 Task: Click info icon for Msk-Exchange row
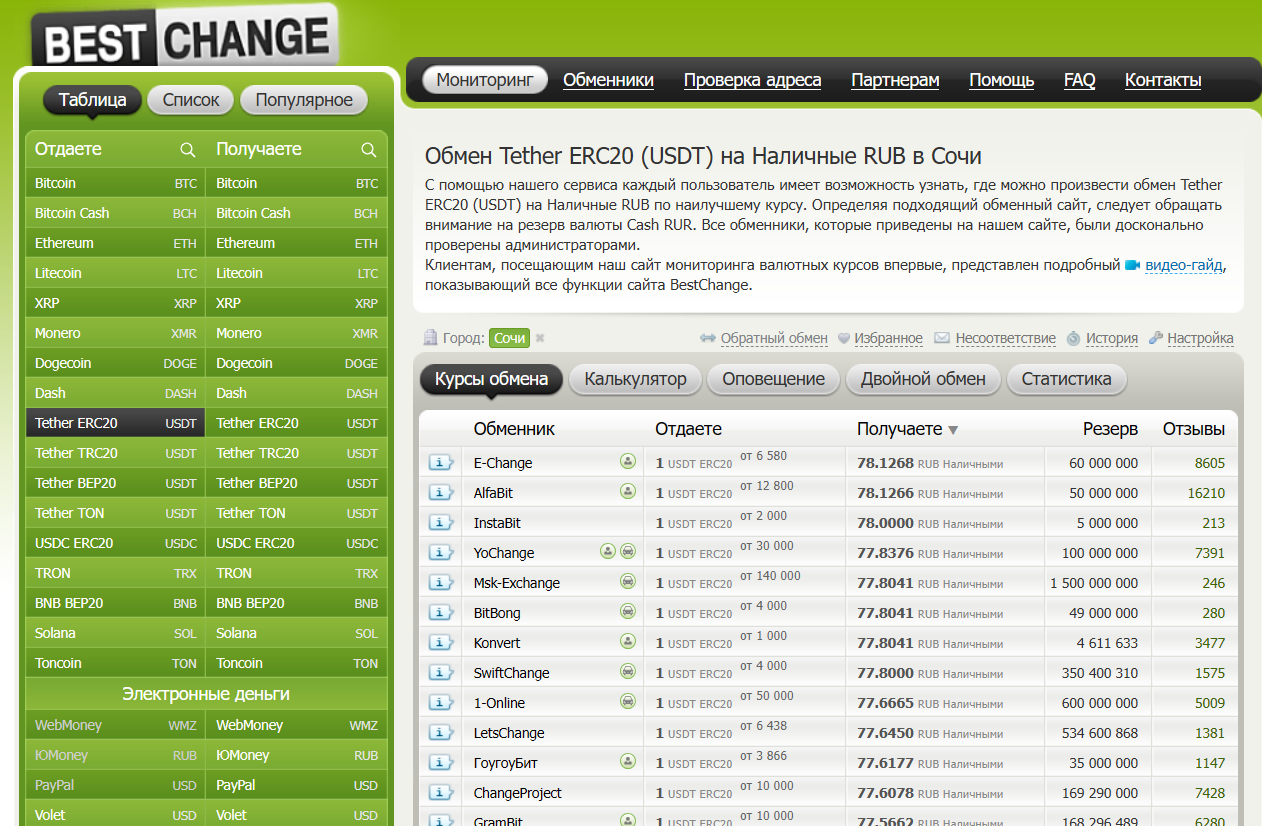click(x=441, y=582)
